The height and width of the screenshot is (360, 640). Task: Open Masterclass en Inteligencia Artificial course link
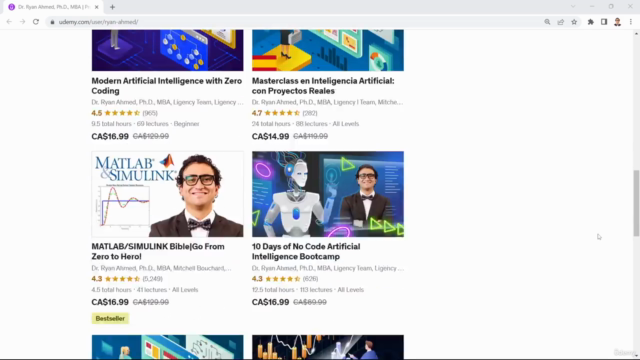click(x=323, y=86)
